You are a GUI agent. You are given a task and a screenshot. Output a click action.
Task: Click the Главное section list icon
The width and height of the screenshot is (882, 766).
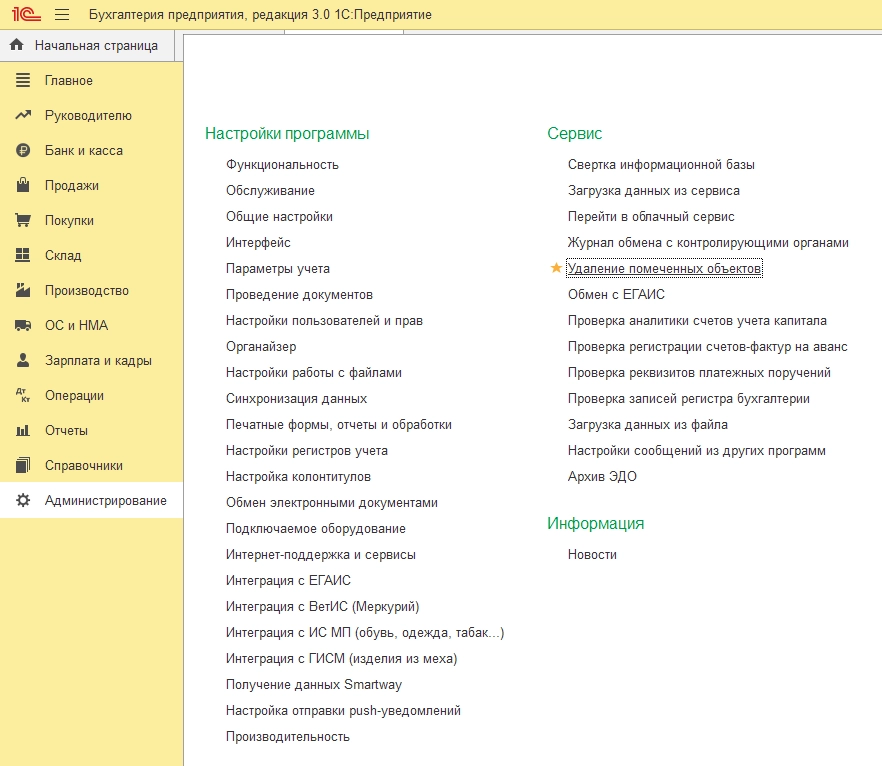tap(23, 80)
